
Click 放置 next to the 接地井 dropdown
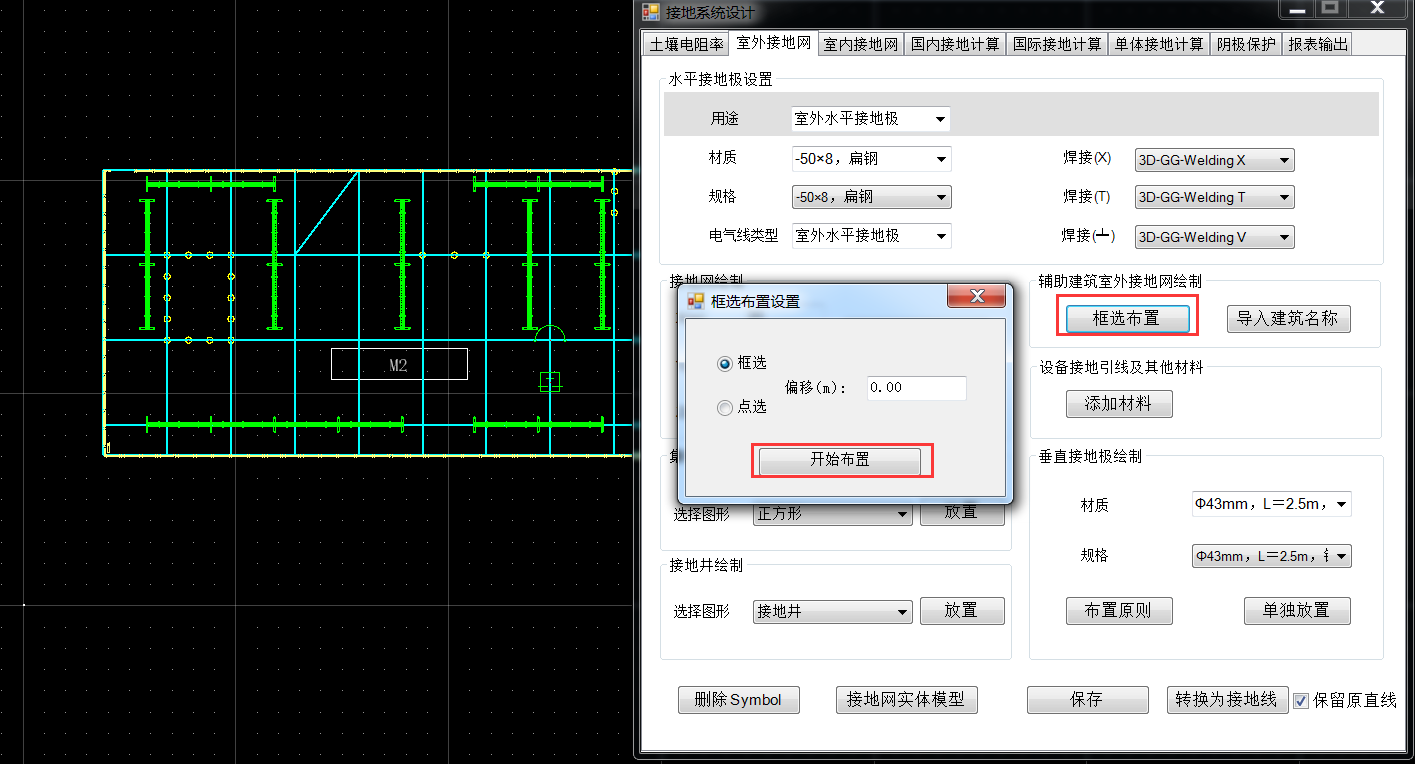click(961, 611)
